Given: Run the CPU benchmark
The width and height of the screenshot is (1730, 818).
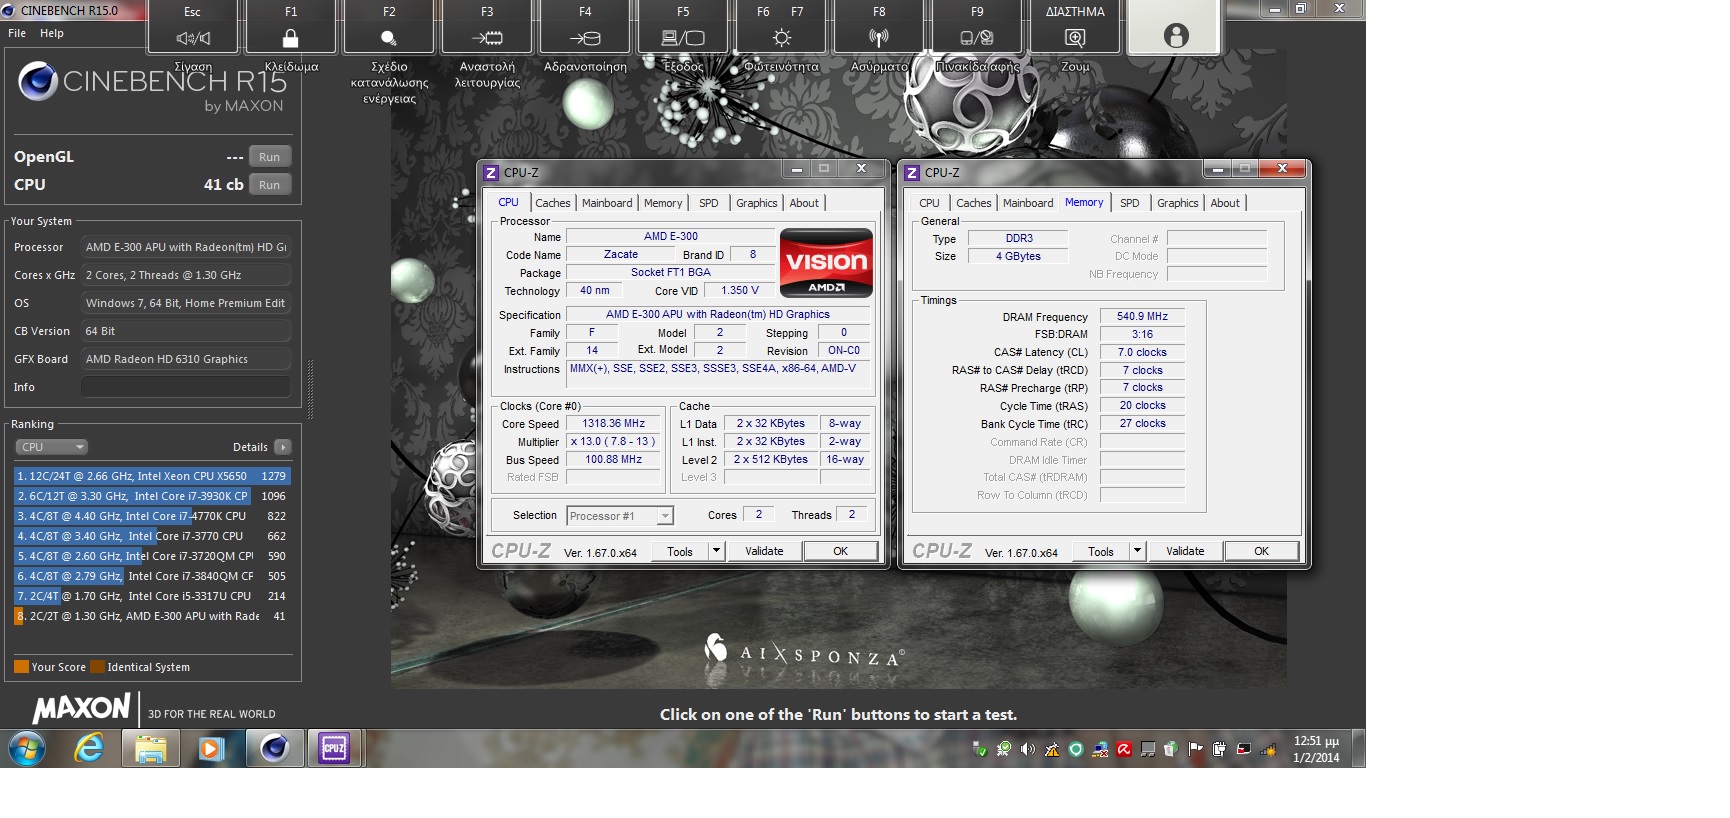Looking at the screenshot, I should (270, 185).
